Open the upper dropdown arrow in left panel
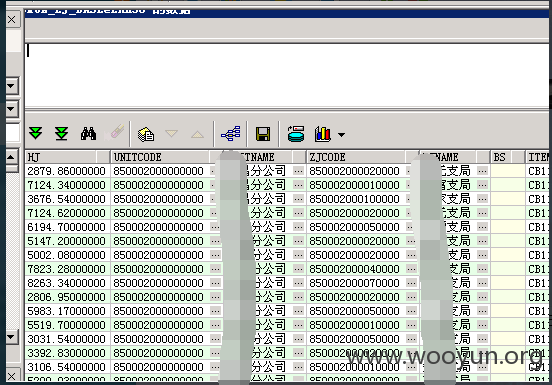The image size is (552, 385). pos(12,86)
